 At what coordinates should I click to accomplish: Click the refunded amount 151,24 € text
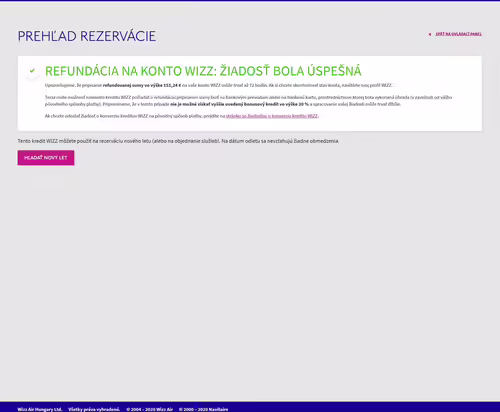[x=142, y=85]
